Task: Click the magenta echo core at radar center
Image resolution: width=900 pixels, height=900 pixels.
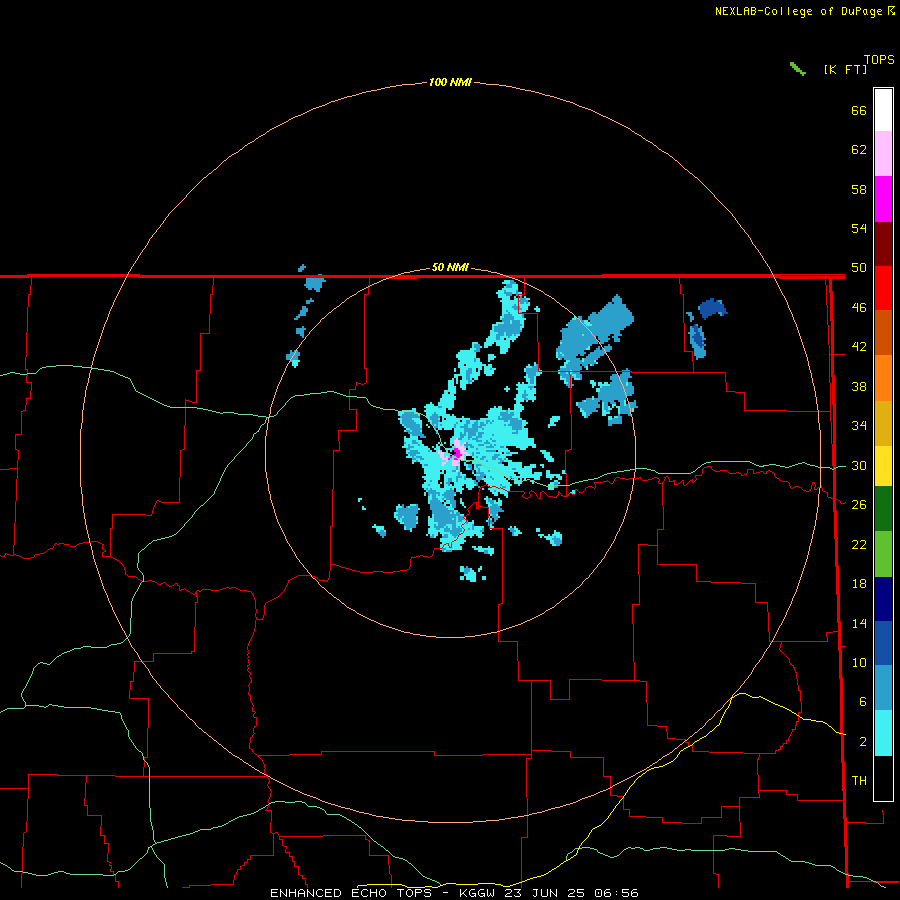Action: coord(456,453)
